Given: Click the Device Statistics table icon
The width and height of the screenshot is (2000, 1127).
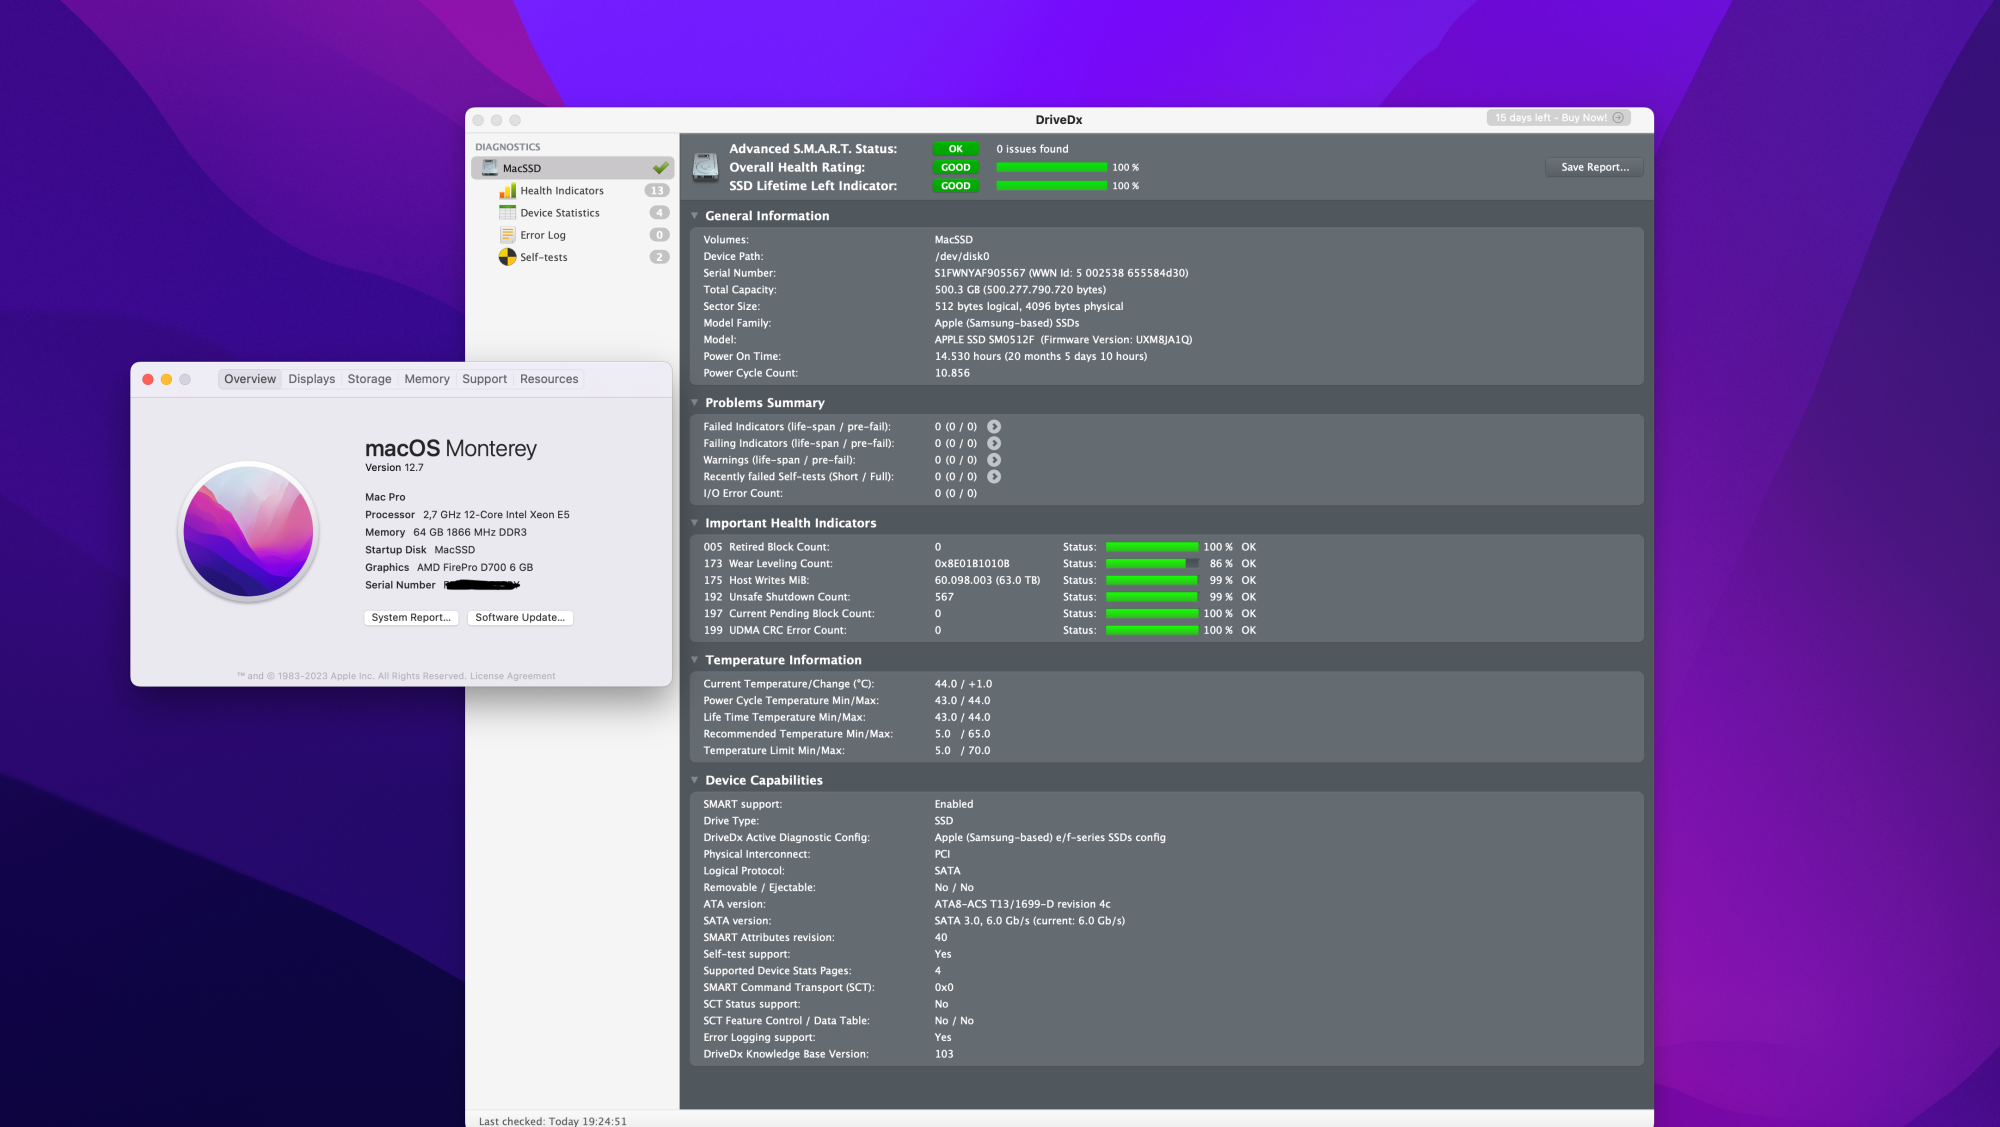Looking at the screenshot, I should (x=507, y=213).
